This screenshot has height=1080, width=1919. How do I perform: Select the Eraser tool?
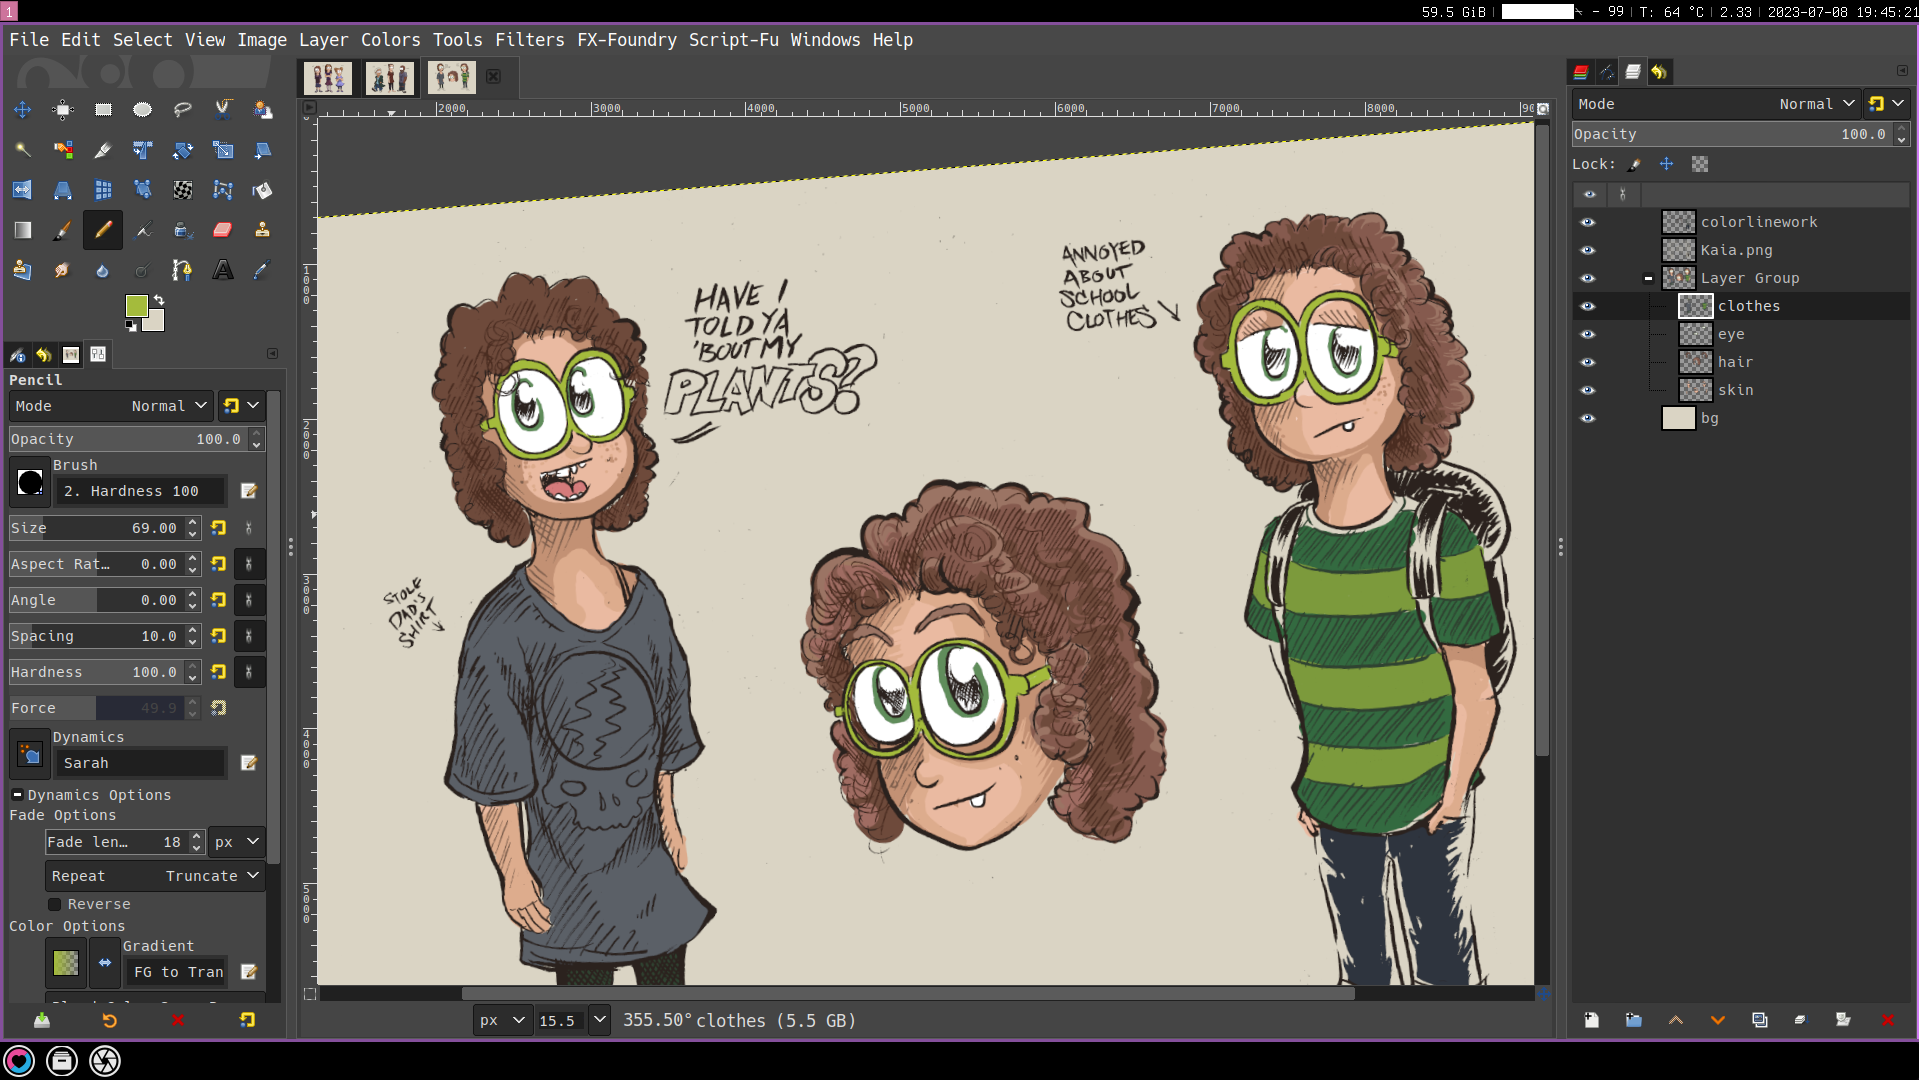coord(222,230)
